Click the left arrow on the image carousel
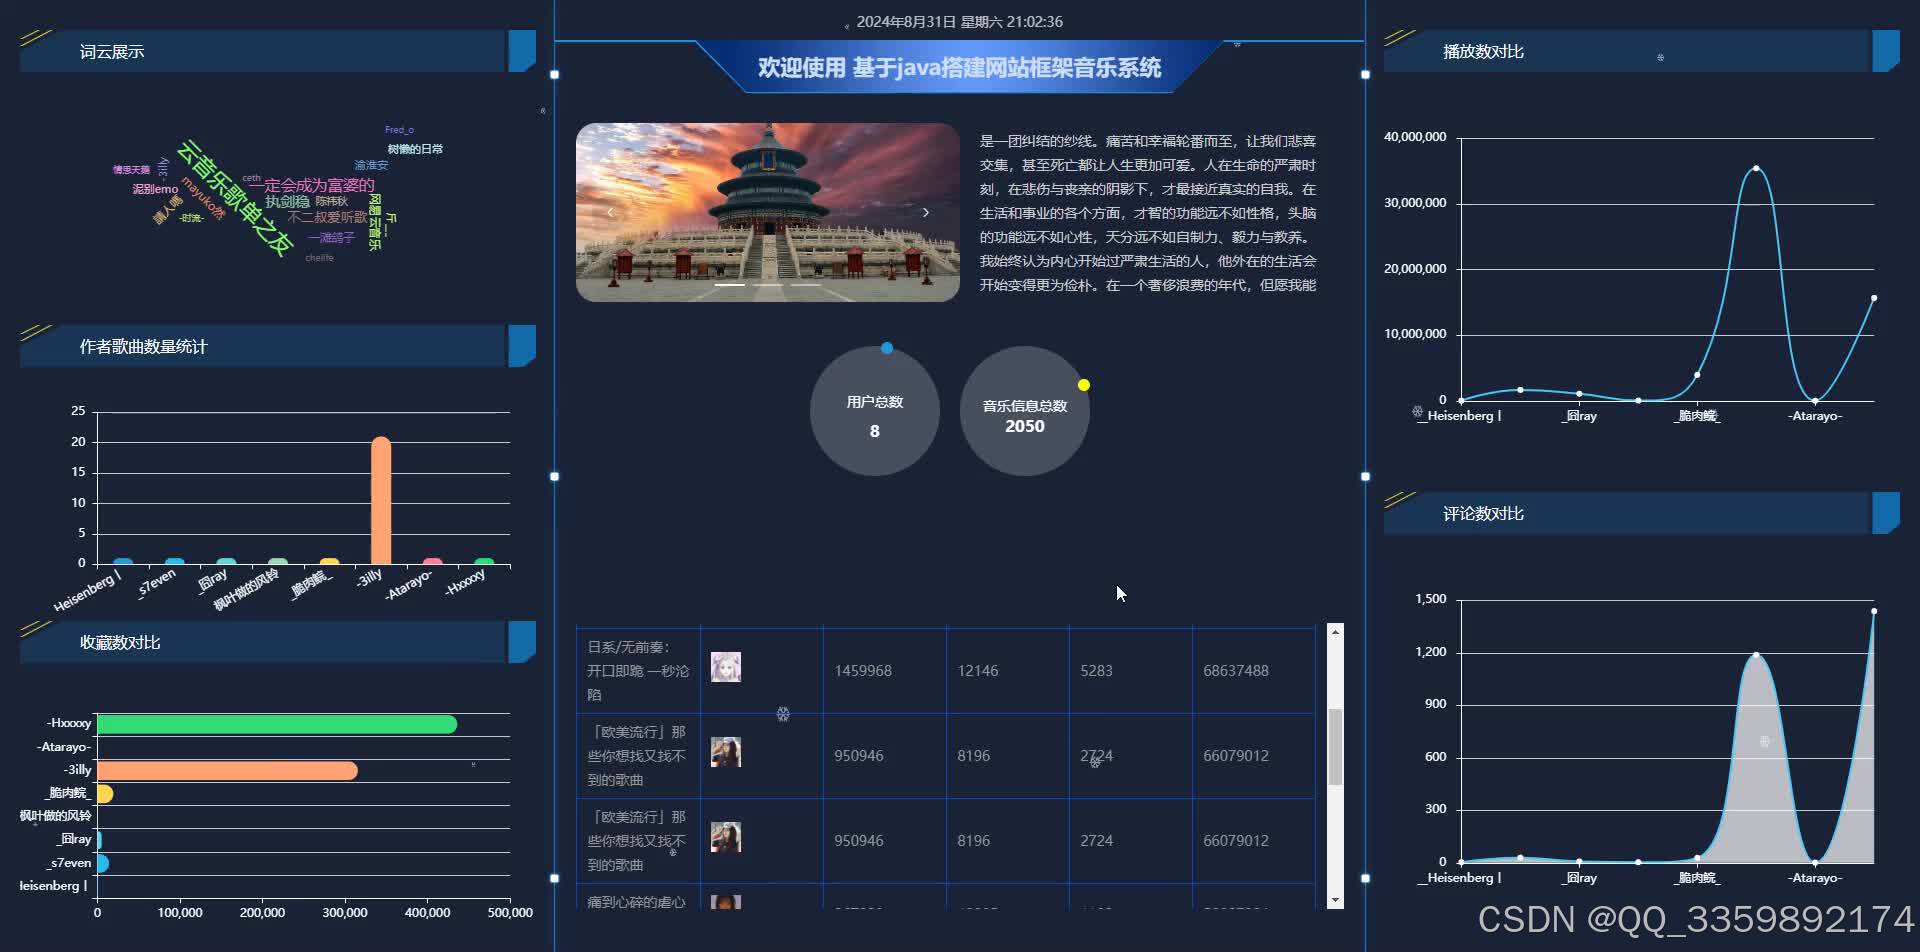 pos(611,212)
